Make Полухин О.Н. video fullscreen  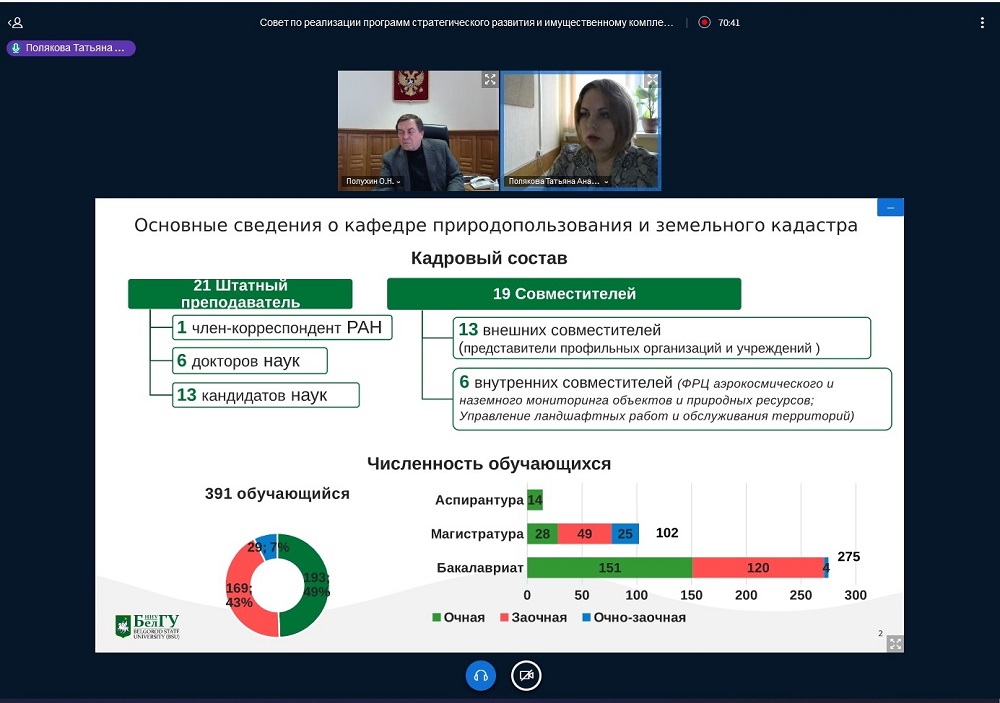coord(489,79)
